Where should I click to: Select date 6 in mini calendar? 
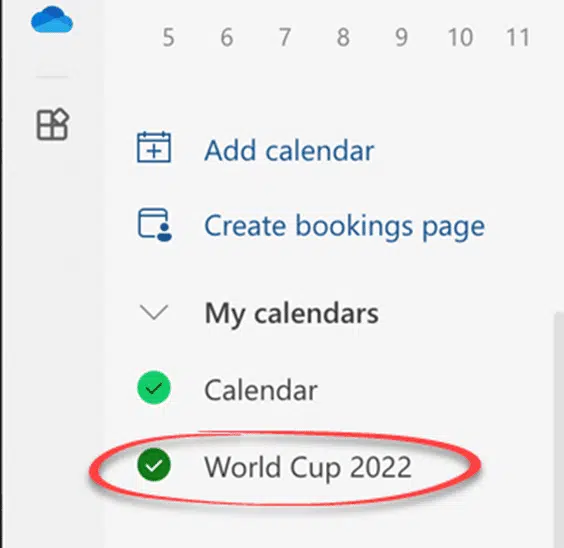pyautogui.click(x=227, y=37)
